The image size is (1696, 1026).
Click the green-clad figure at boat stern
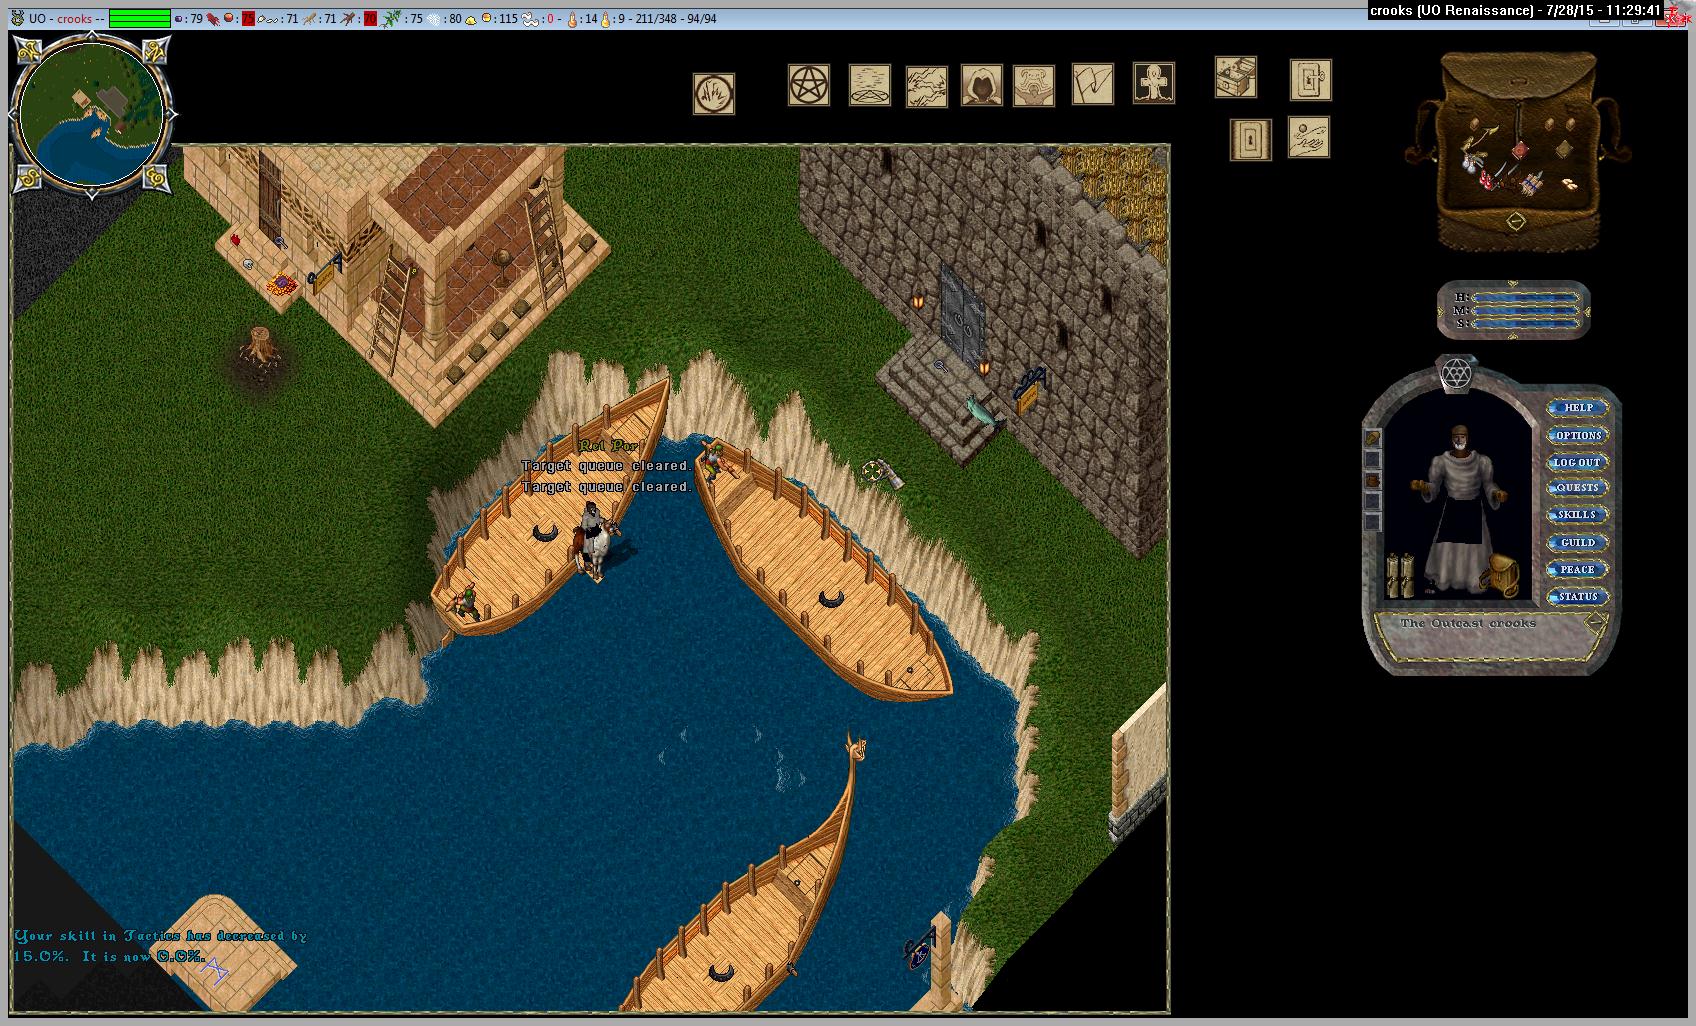coord(464,601)
